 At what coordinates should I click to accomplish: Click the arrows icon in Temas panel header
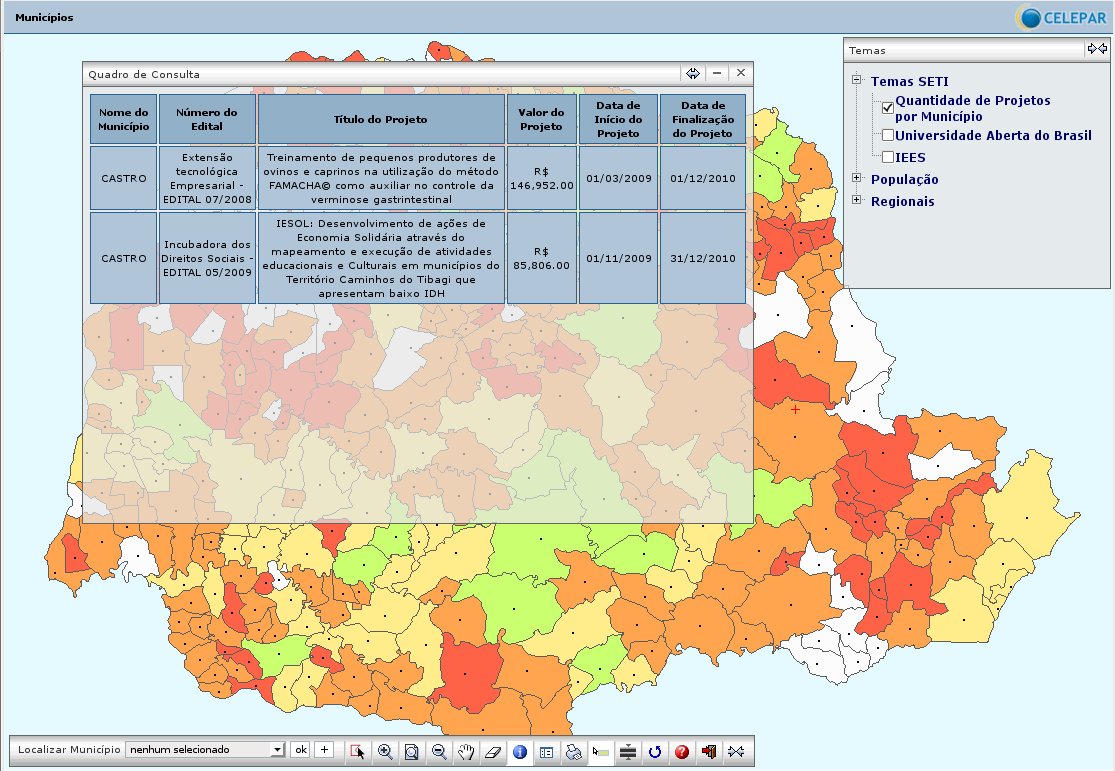tap(1097, 49)
